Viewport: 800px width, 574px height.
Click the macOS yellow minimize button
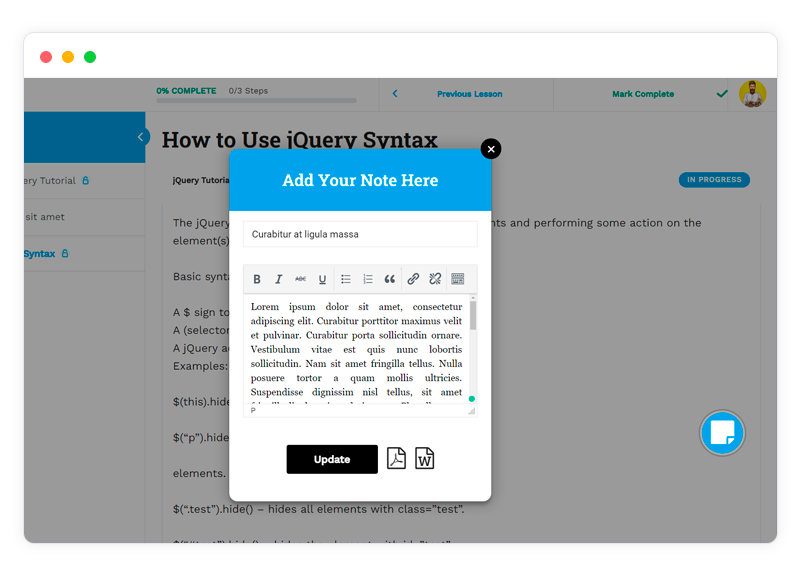tap(68, 57)
